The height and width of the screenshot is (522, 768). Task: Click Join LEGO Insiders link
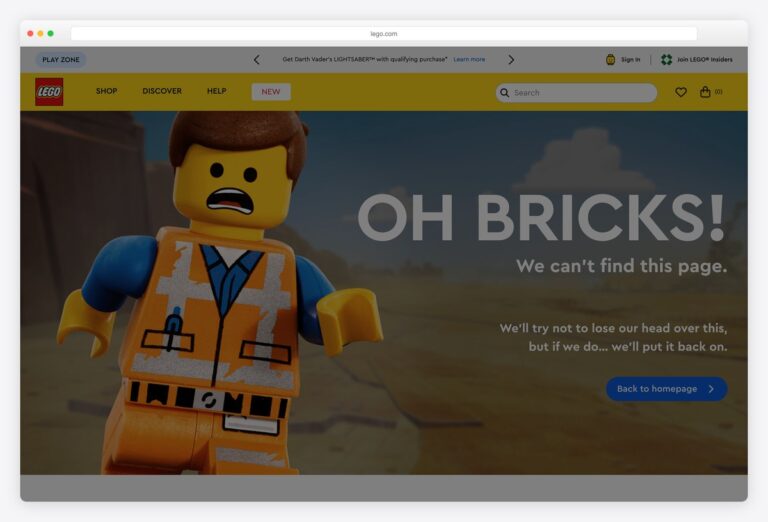[705, 60]
